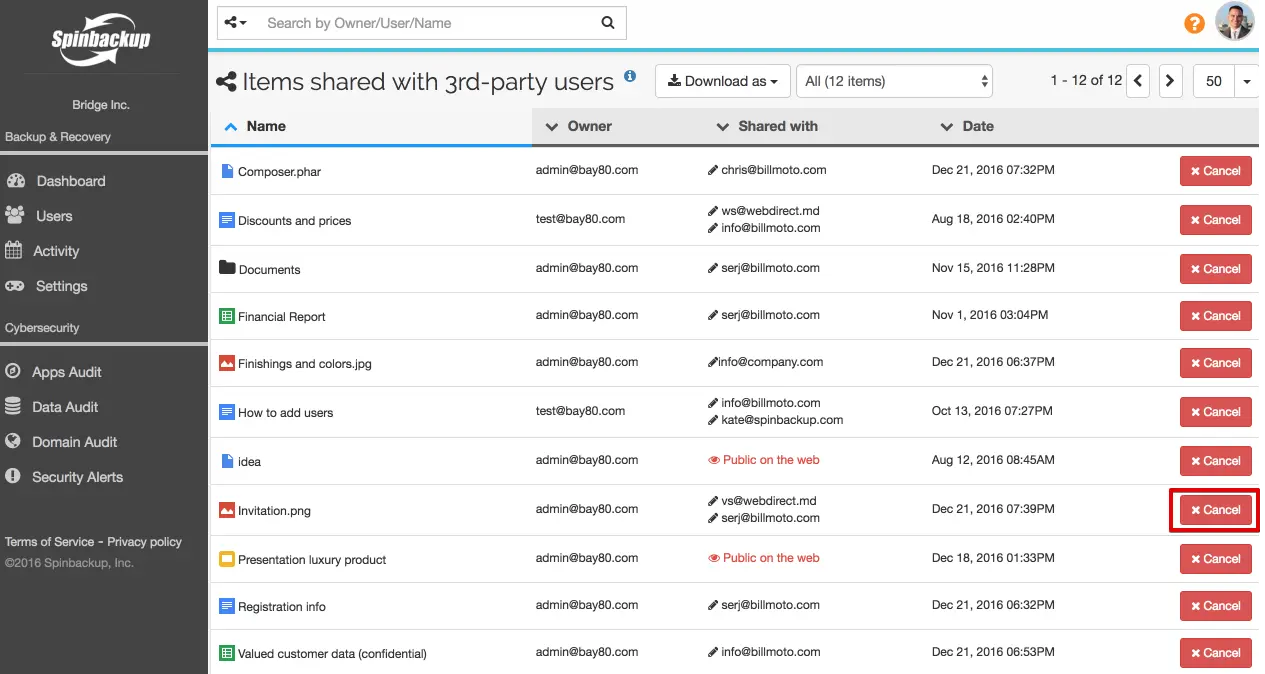Sort by the Owner column header
The image size is (1265, 674).
(589, 126)
